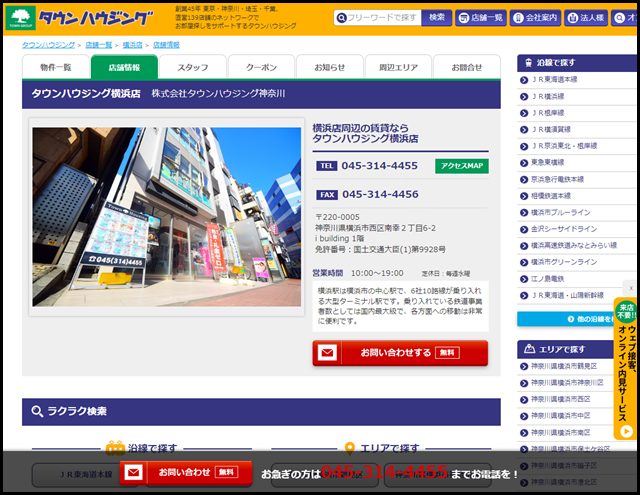Switch to the スタッフ tab
640x495 pixels.
pyautogui.click(x=193, y=67)
